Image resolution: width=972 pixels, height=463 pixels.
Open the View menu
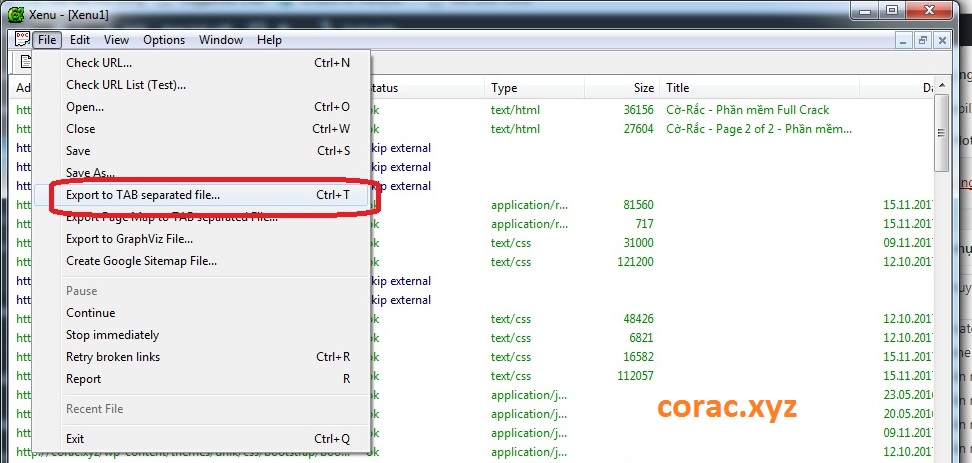(116, 40)
